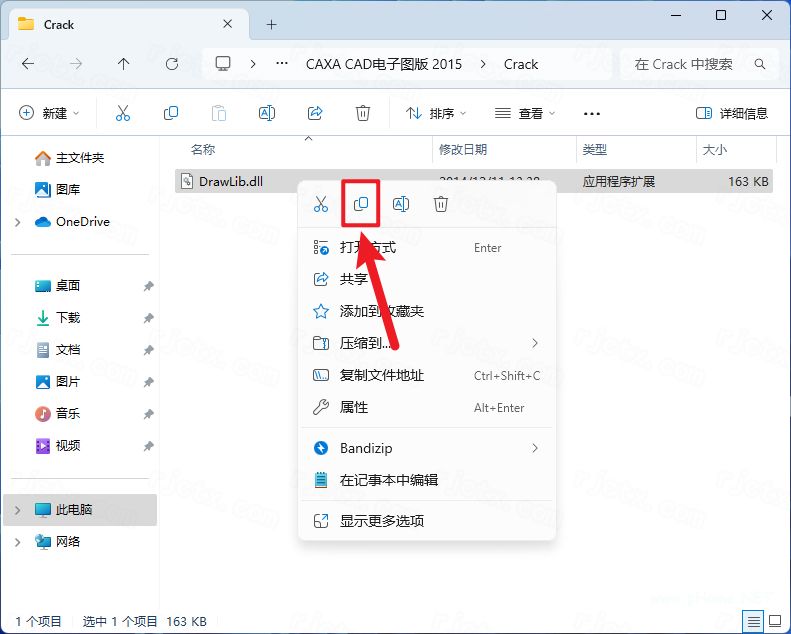
Task: Delete the file via the context menu trash icon
Action: [x=441, y=204]
